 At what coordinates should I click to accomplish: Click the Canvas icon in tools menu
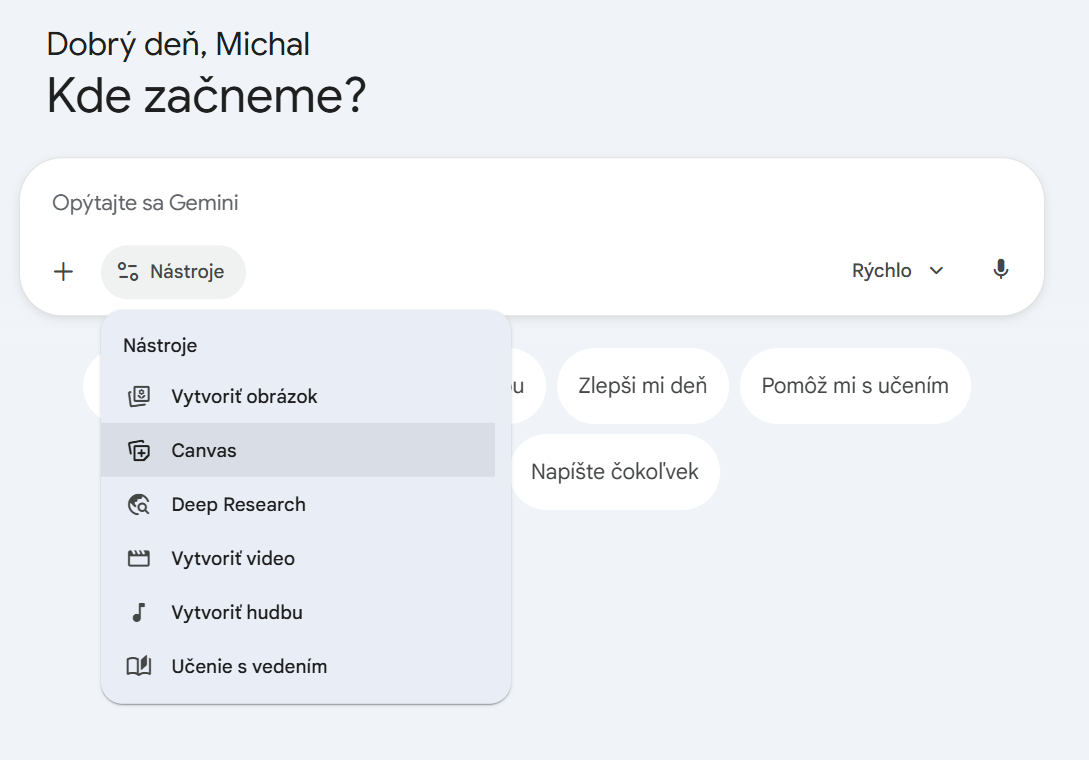click(139, 451)
